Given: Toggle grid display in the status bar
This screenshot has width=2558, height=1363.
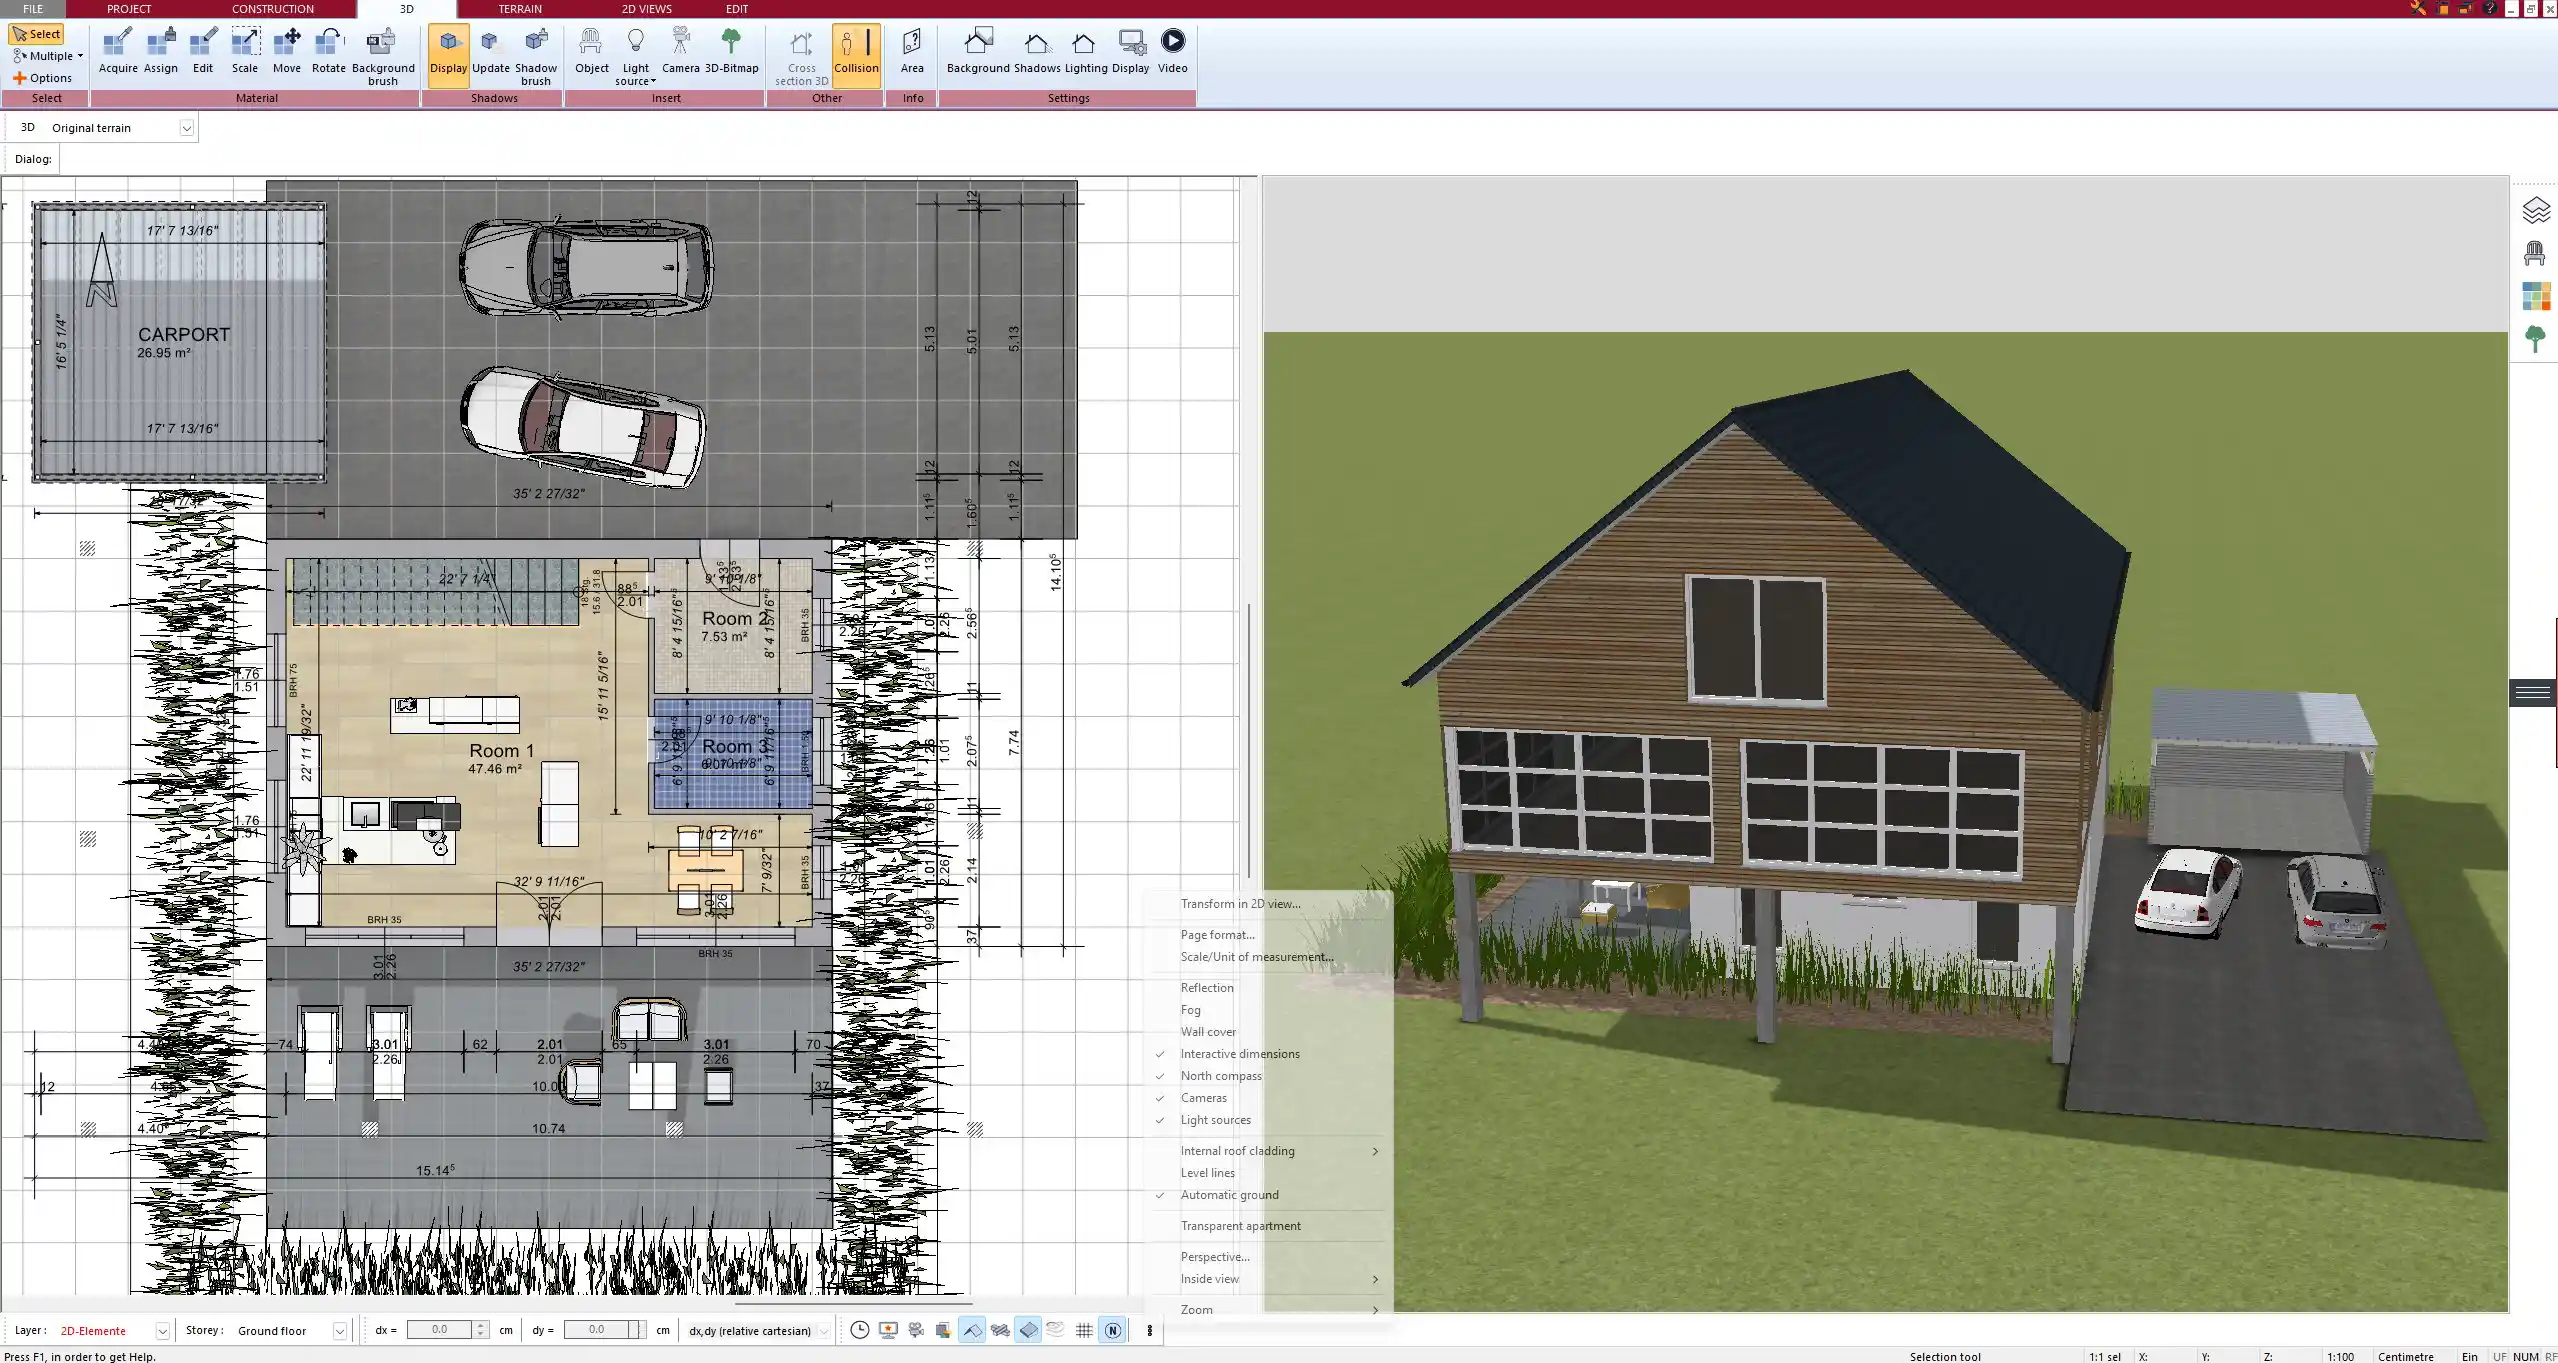Looking at the screenshot, I should point(1084,1330).
